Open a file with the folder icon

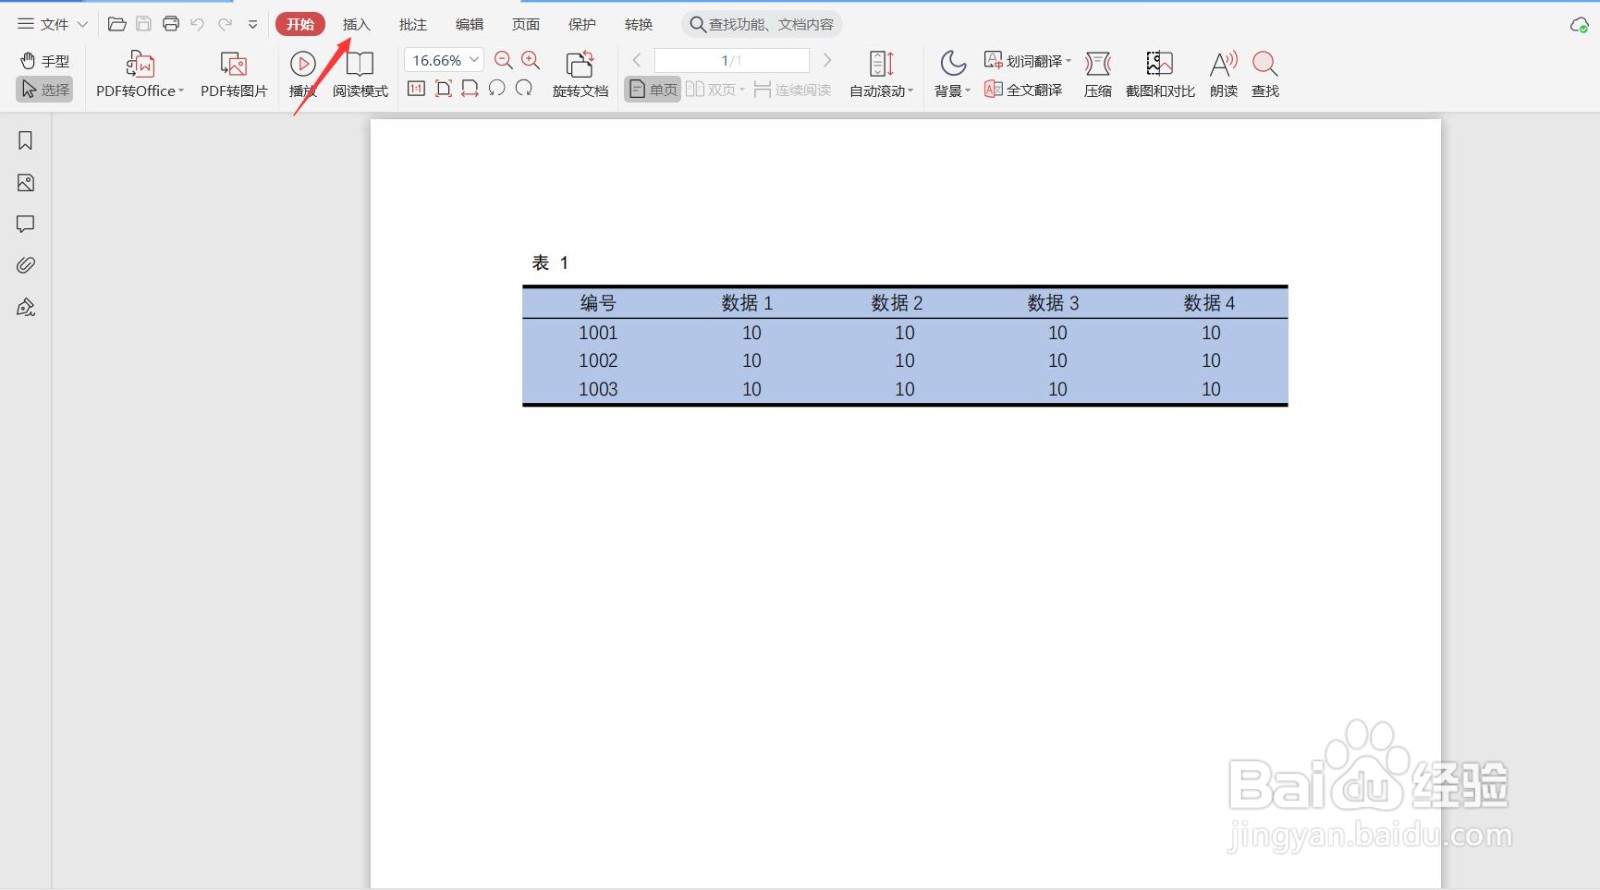(x=117, y=24)
